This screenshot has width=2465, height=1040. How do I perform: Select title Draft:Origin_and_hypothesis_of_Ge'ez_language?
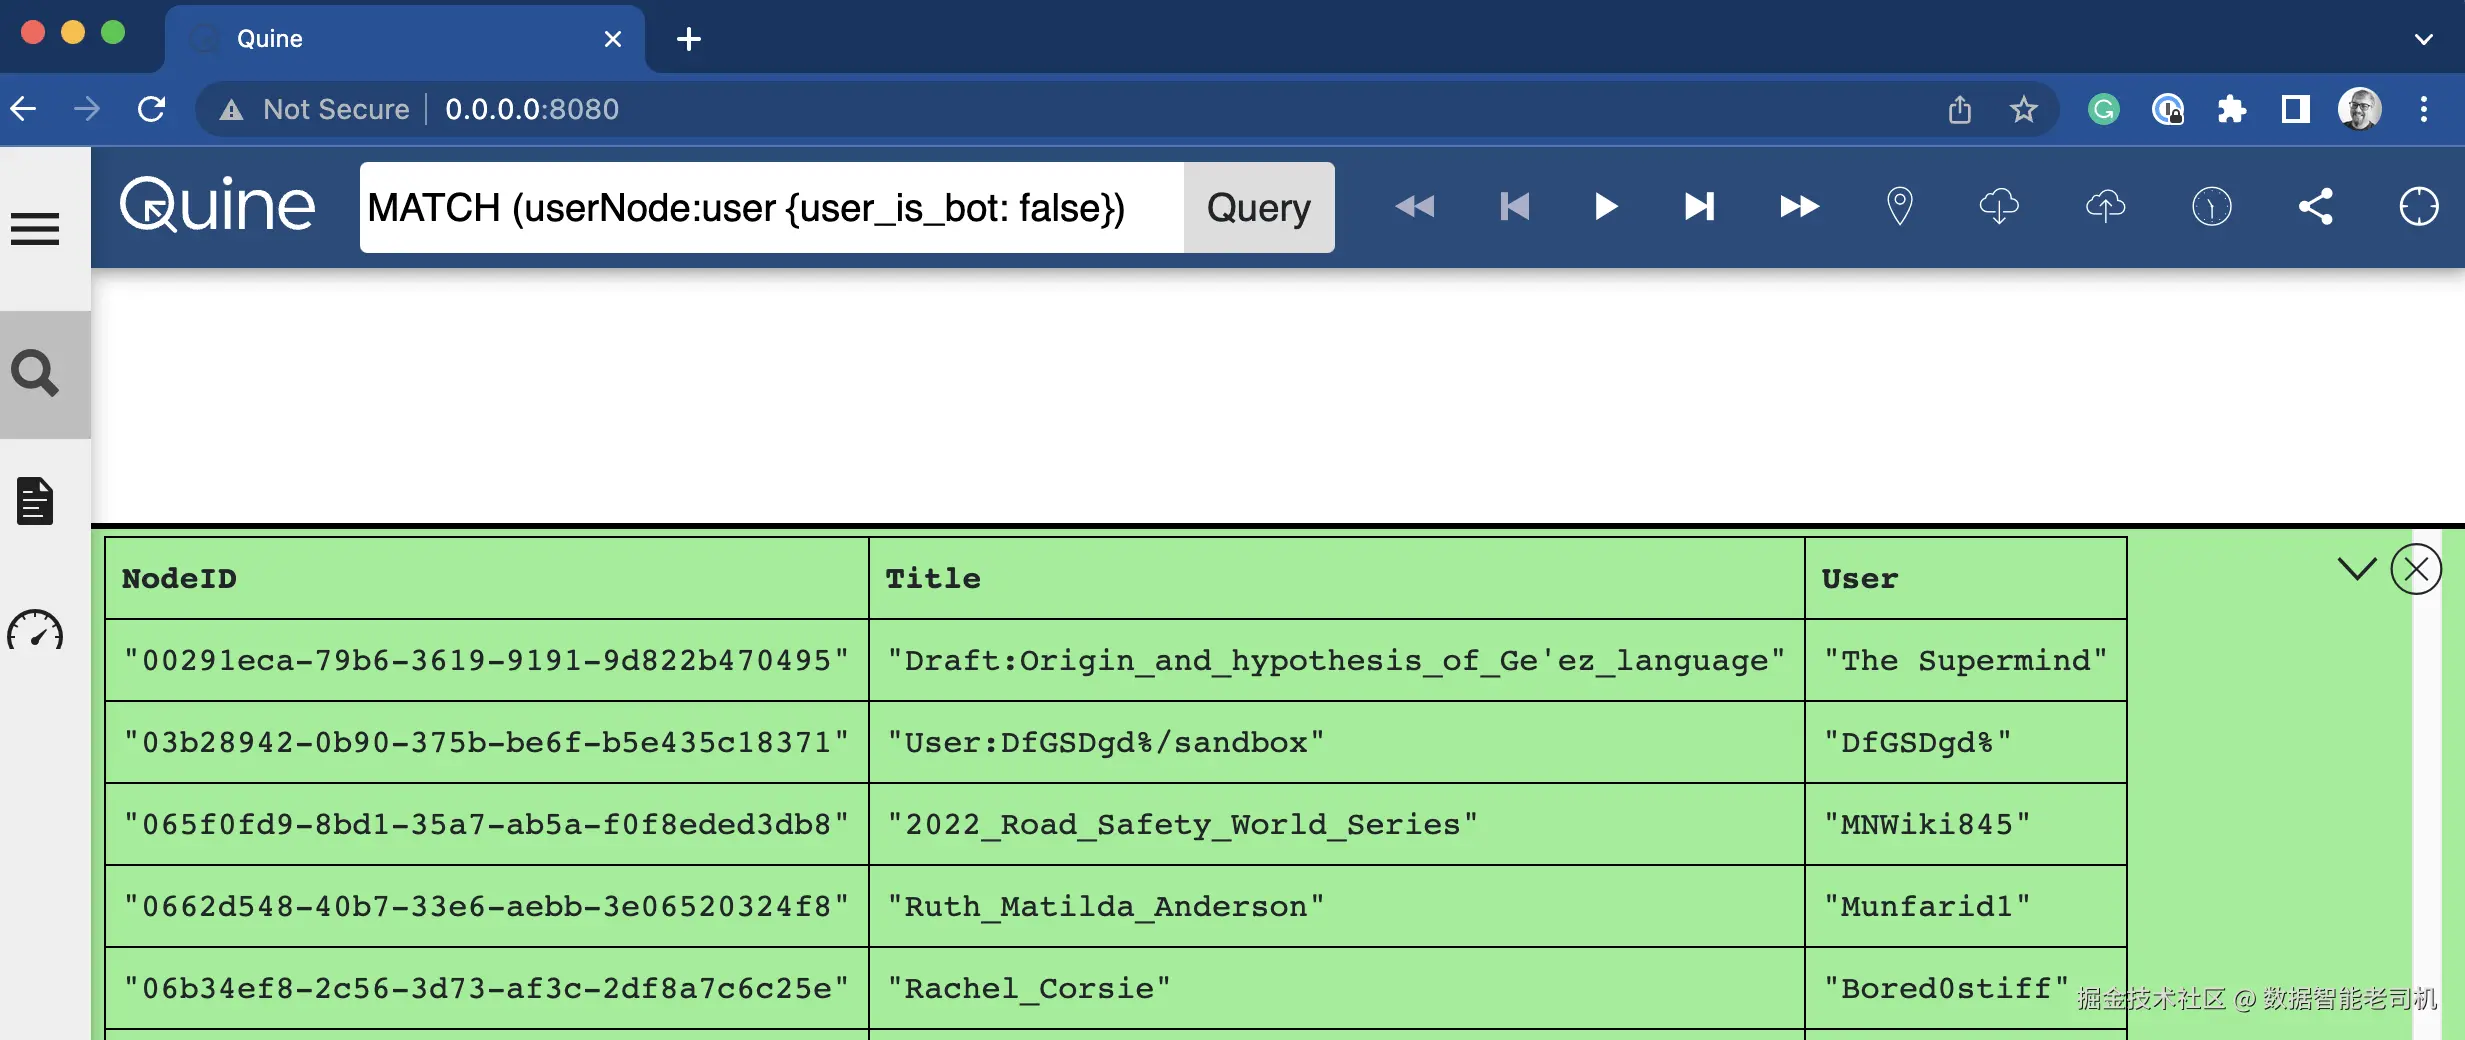click(1337, 660)
